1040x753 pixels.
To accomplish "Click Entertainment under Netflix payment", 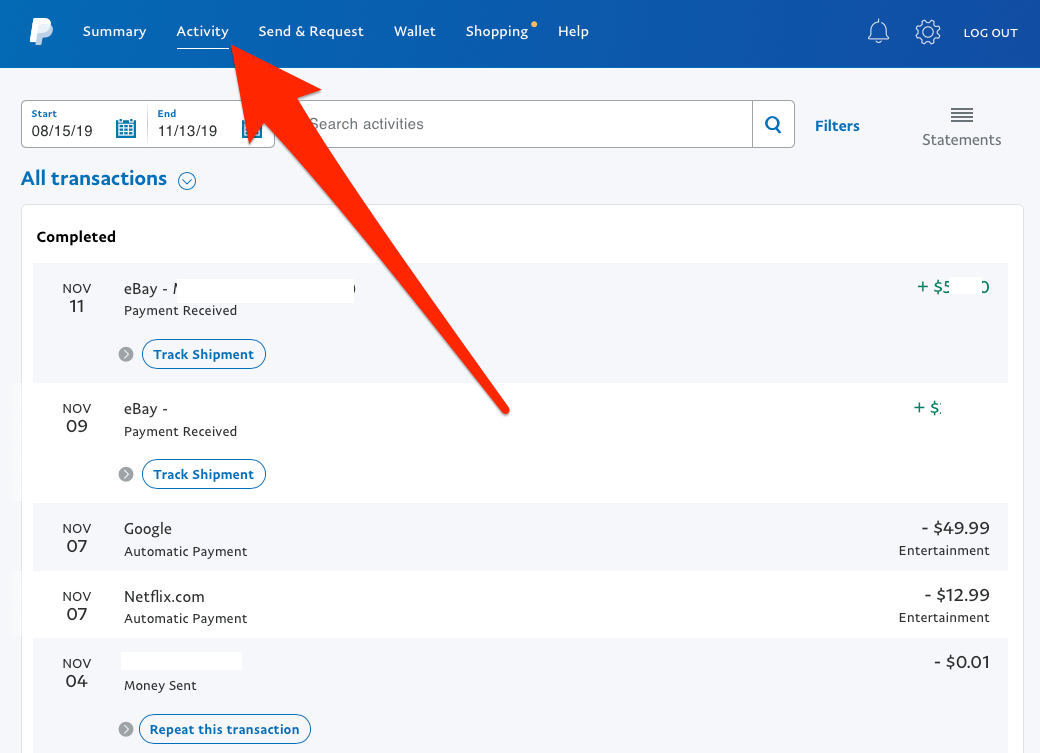I will point(944,618).
